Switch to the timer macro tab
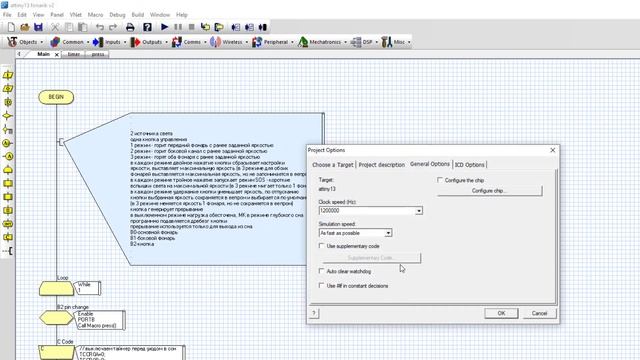Screen dimensions: 640x360 (x=73, y=54)
